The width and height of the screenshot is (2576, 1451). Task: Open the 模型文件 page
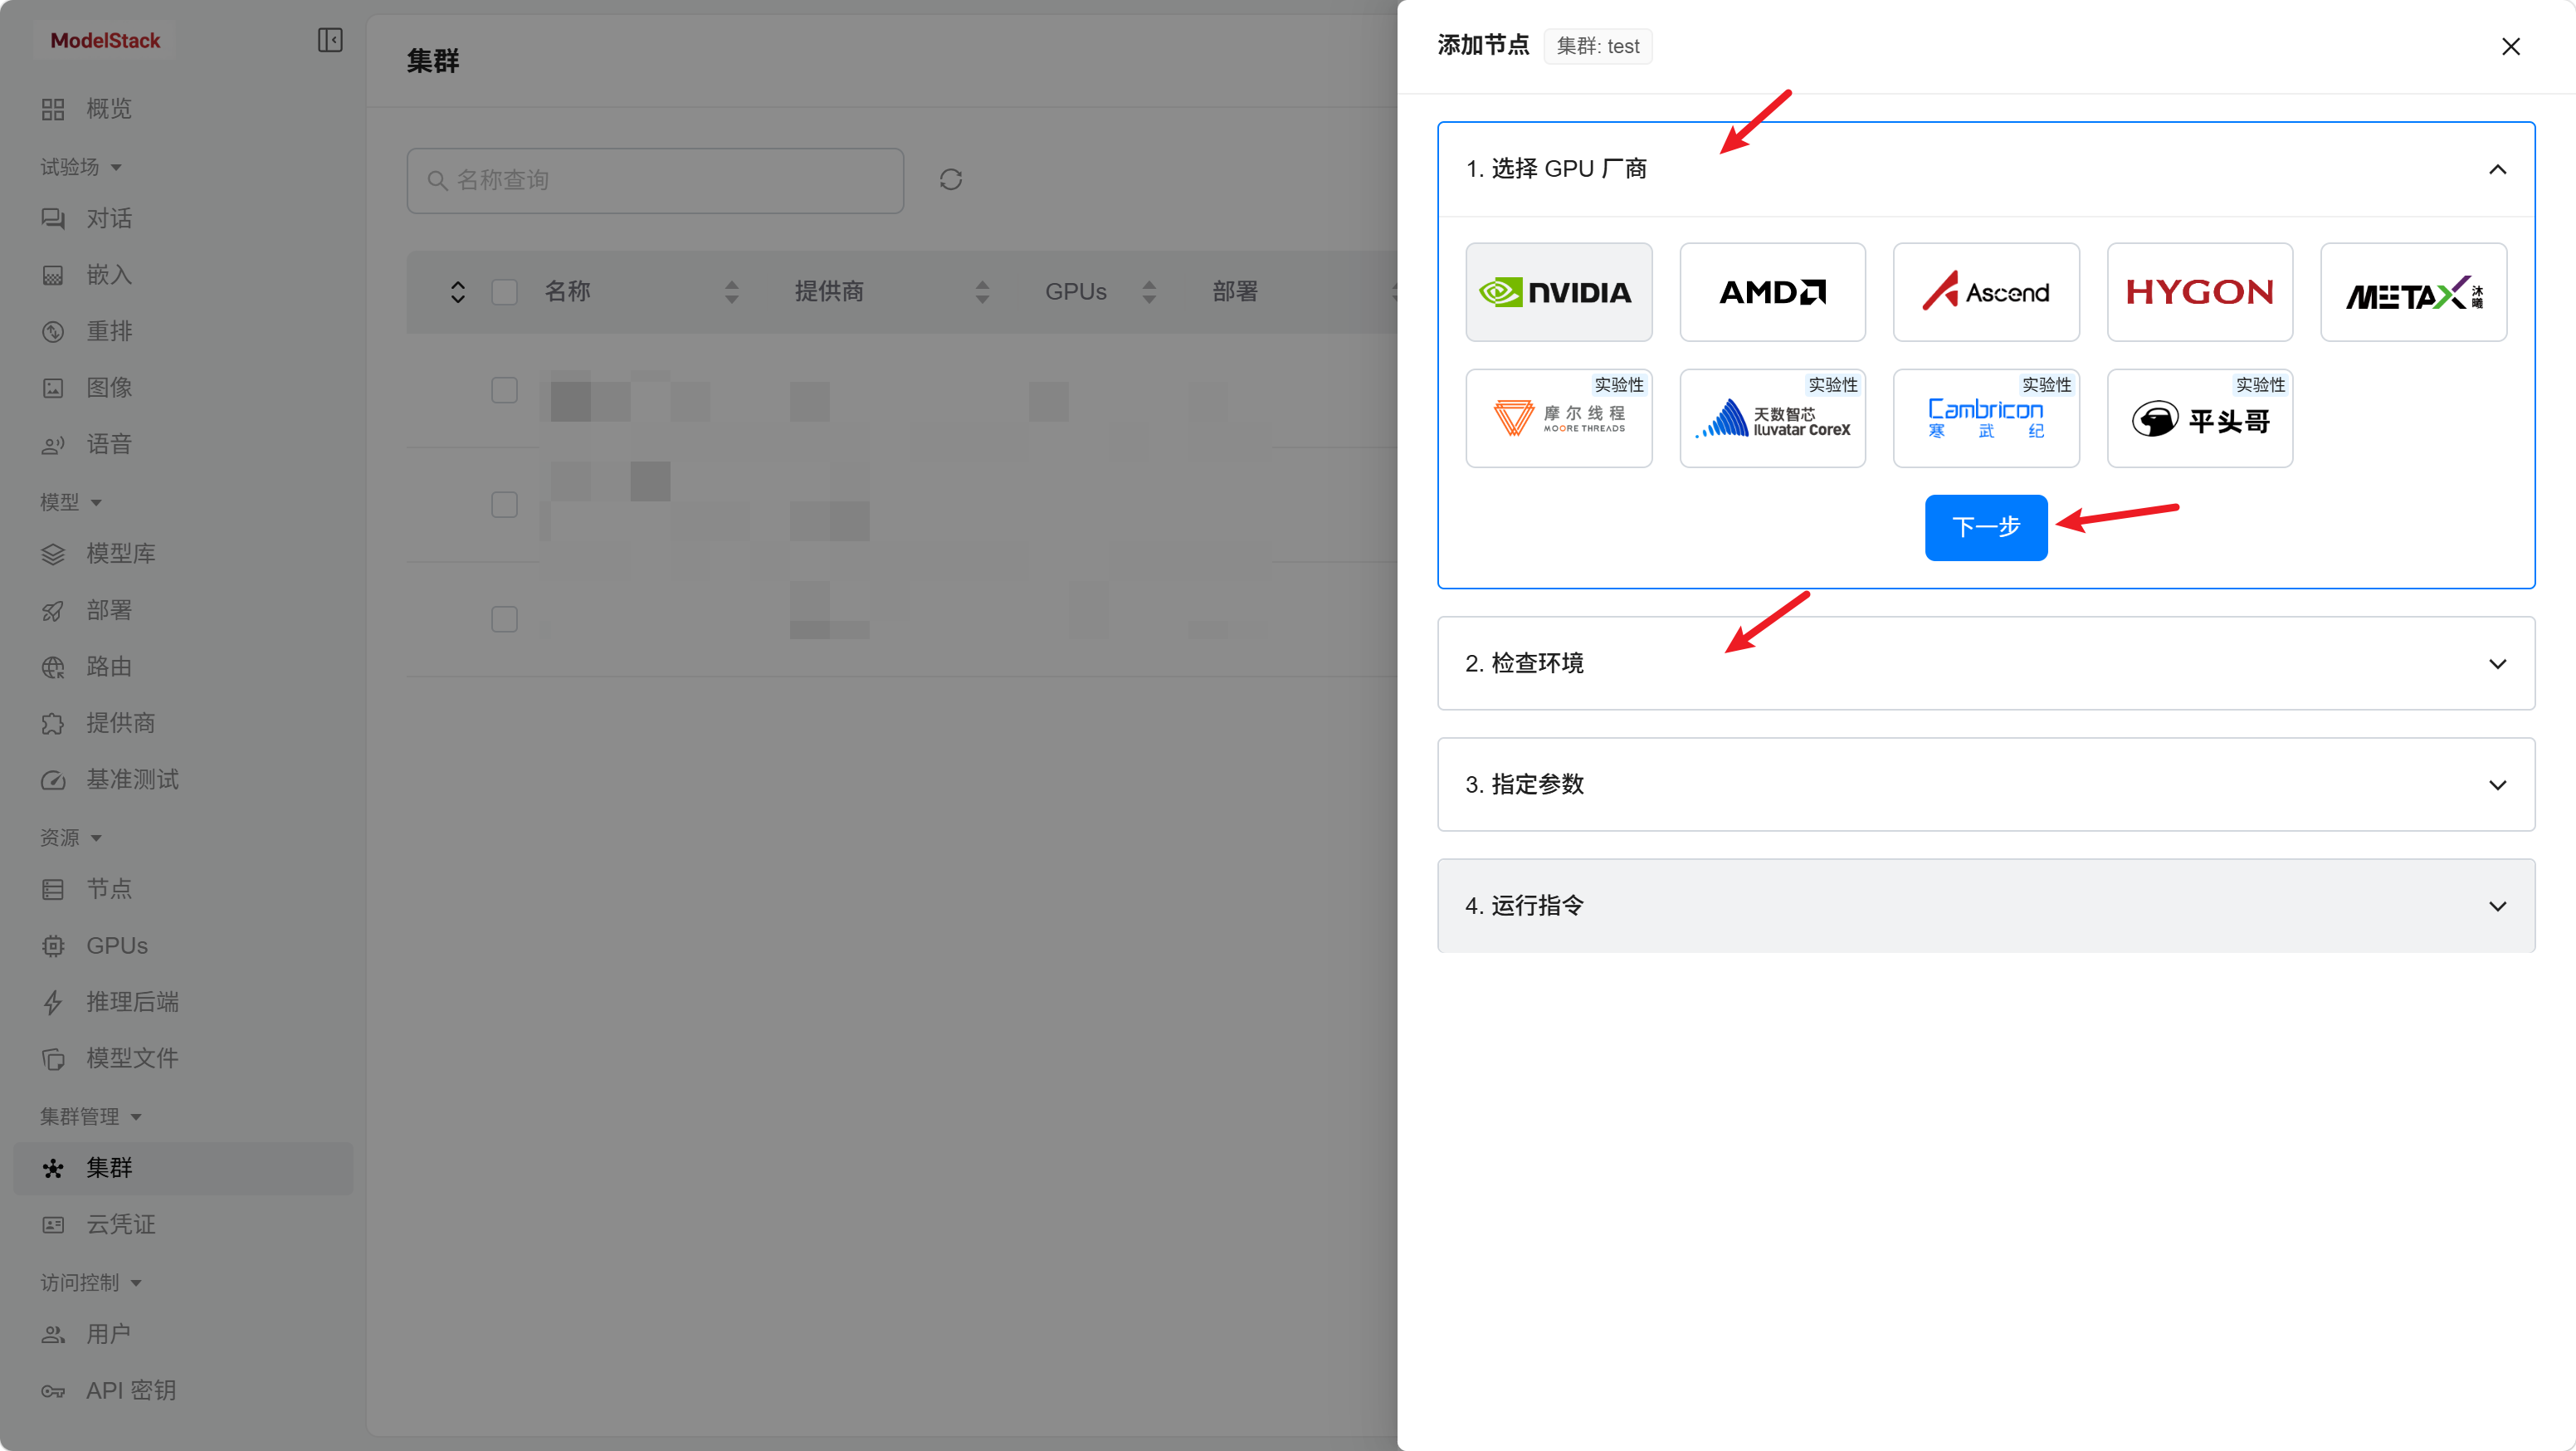182,1059
